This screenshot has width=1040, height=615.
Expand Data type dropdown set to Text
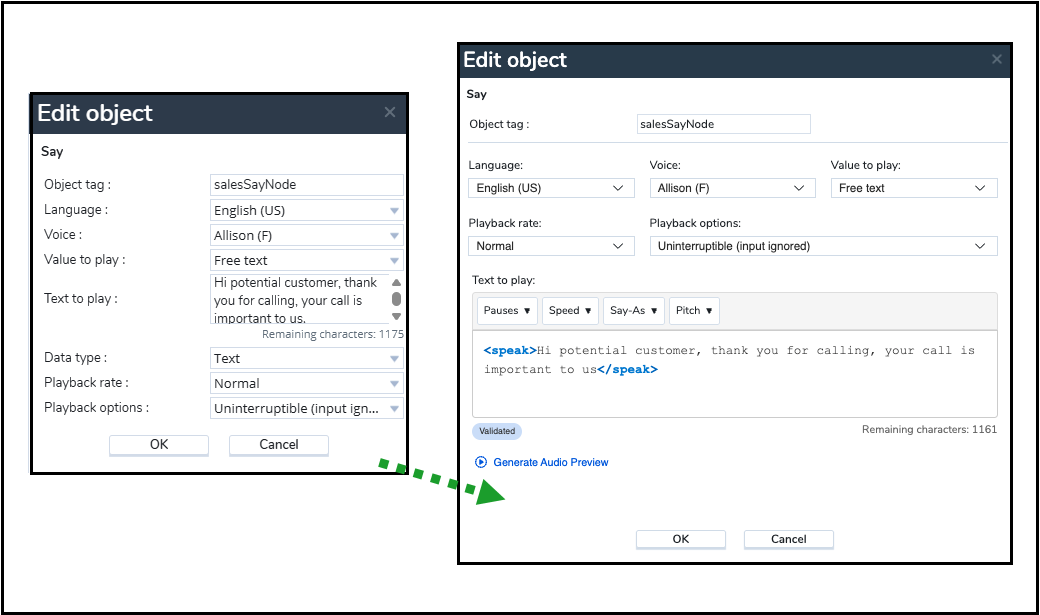307,359
